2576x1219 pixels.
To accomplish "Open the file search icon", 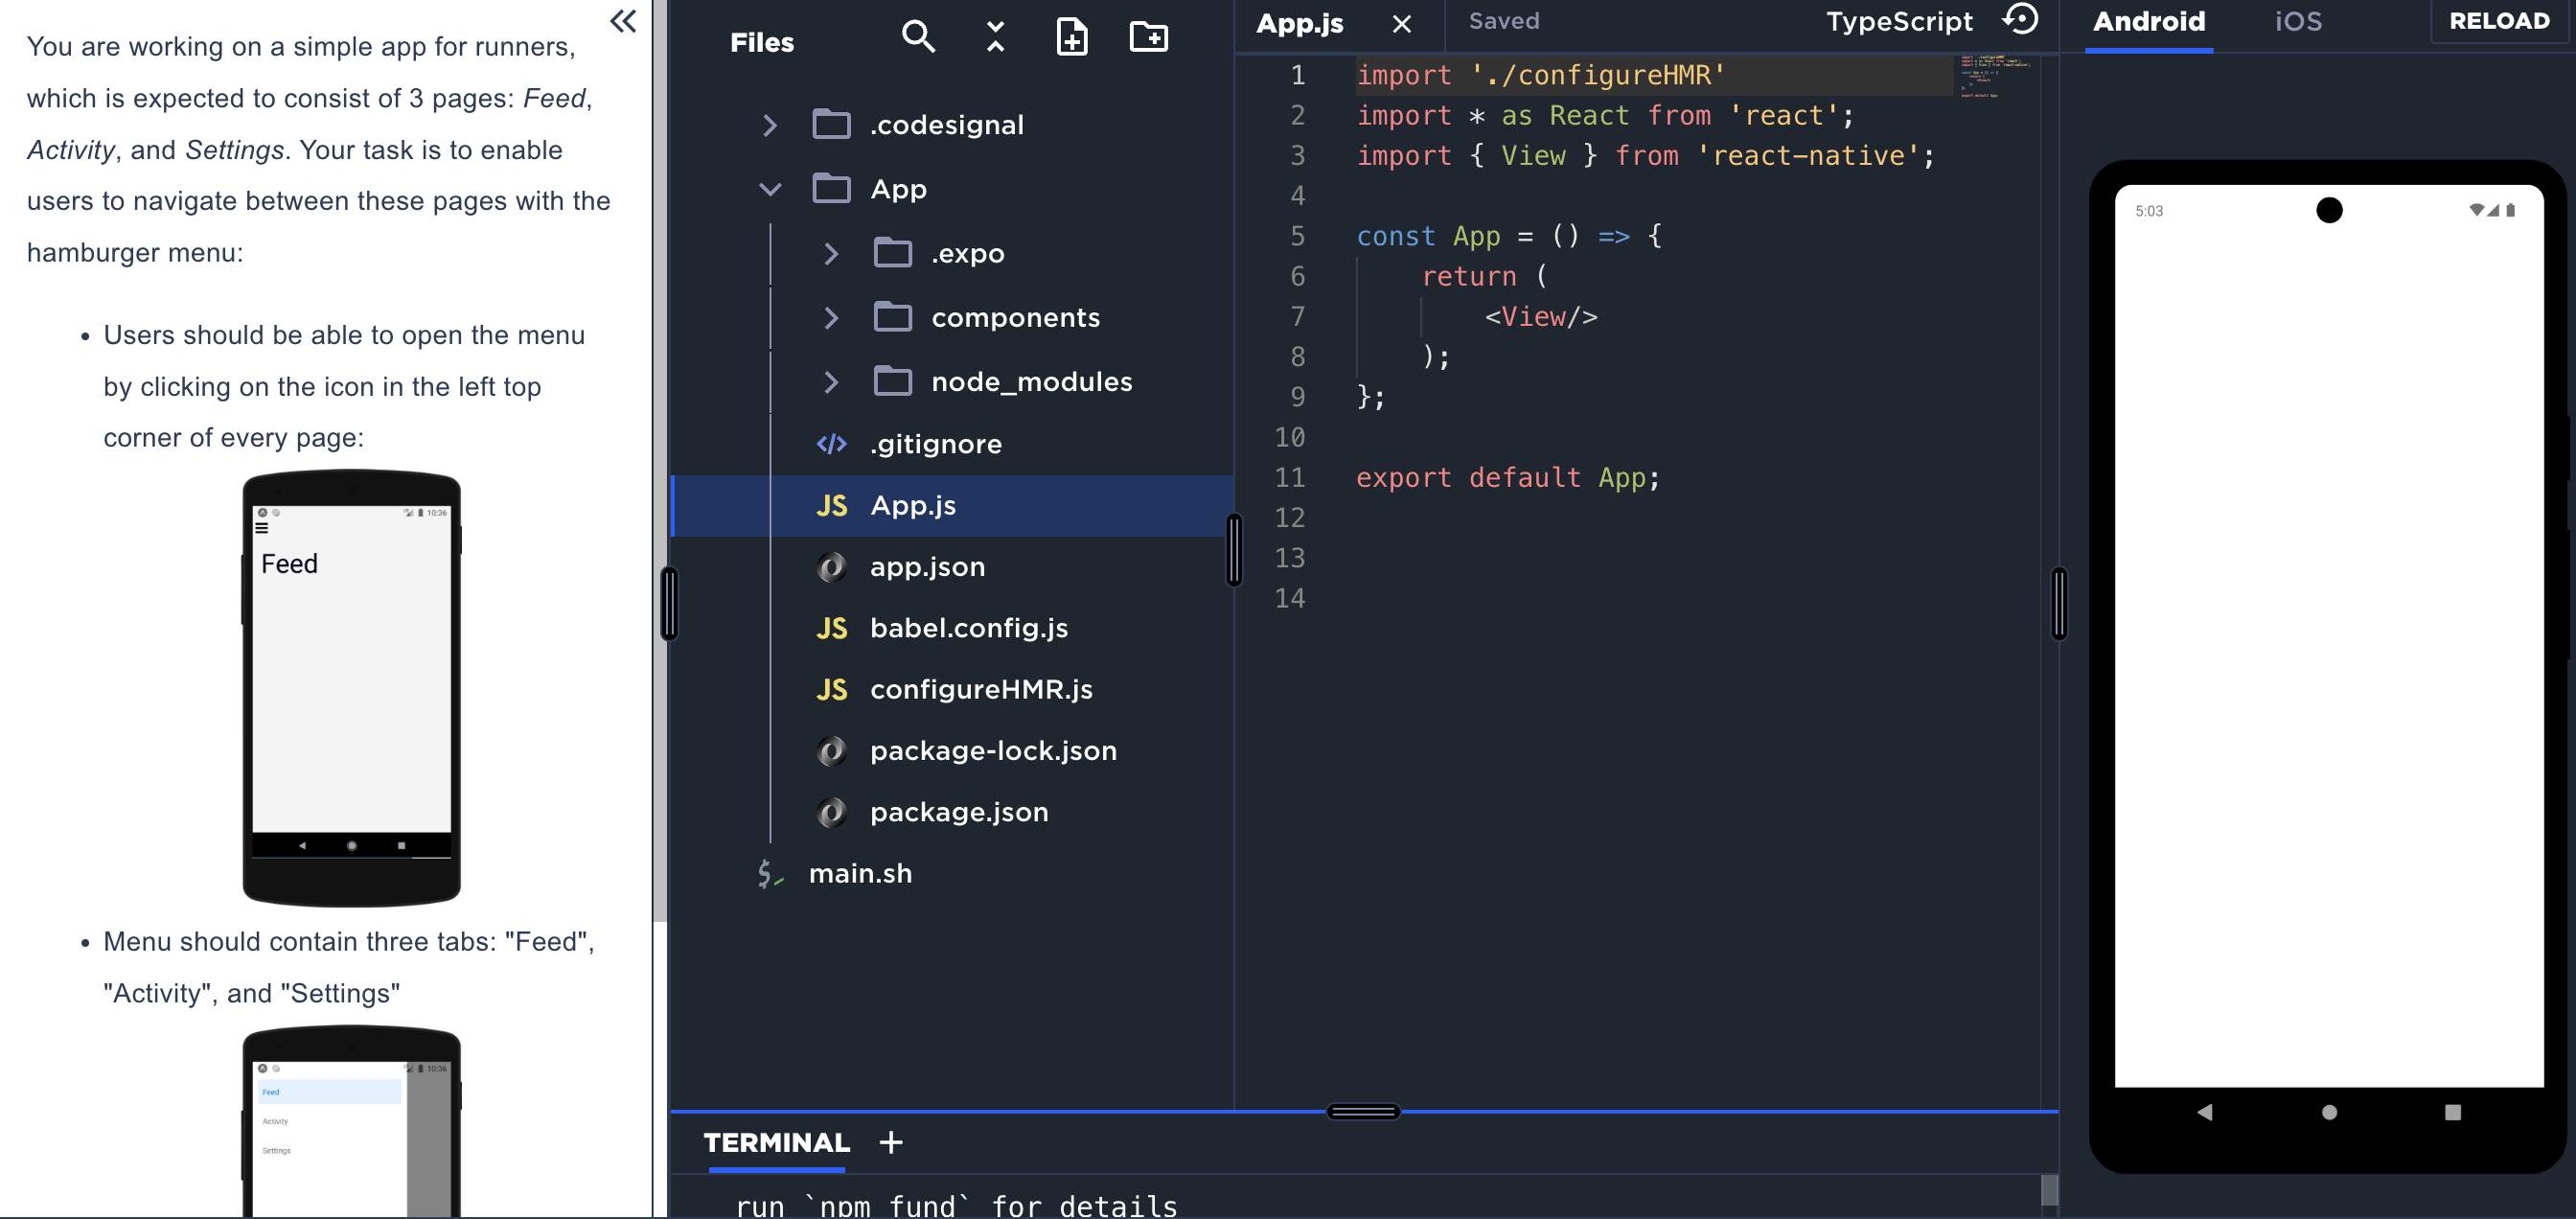I will [x=918, y=37].
